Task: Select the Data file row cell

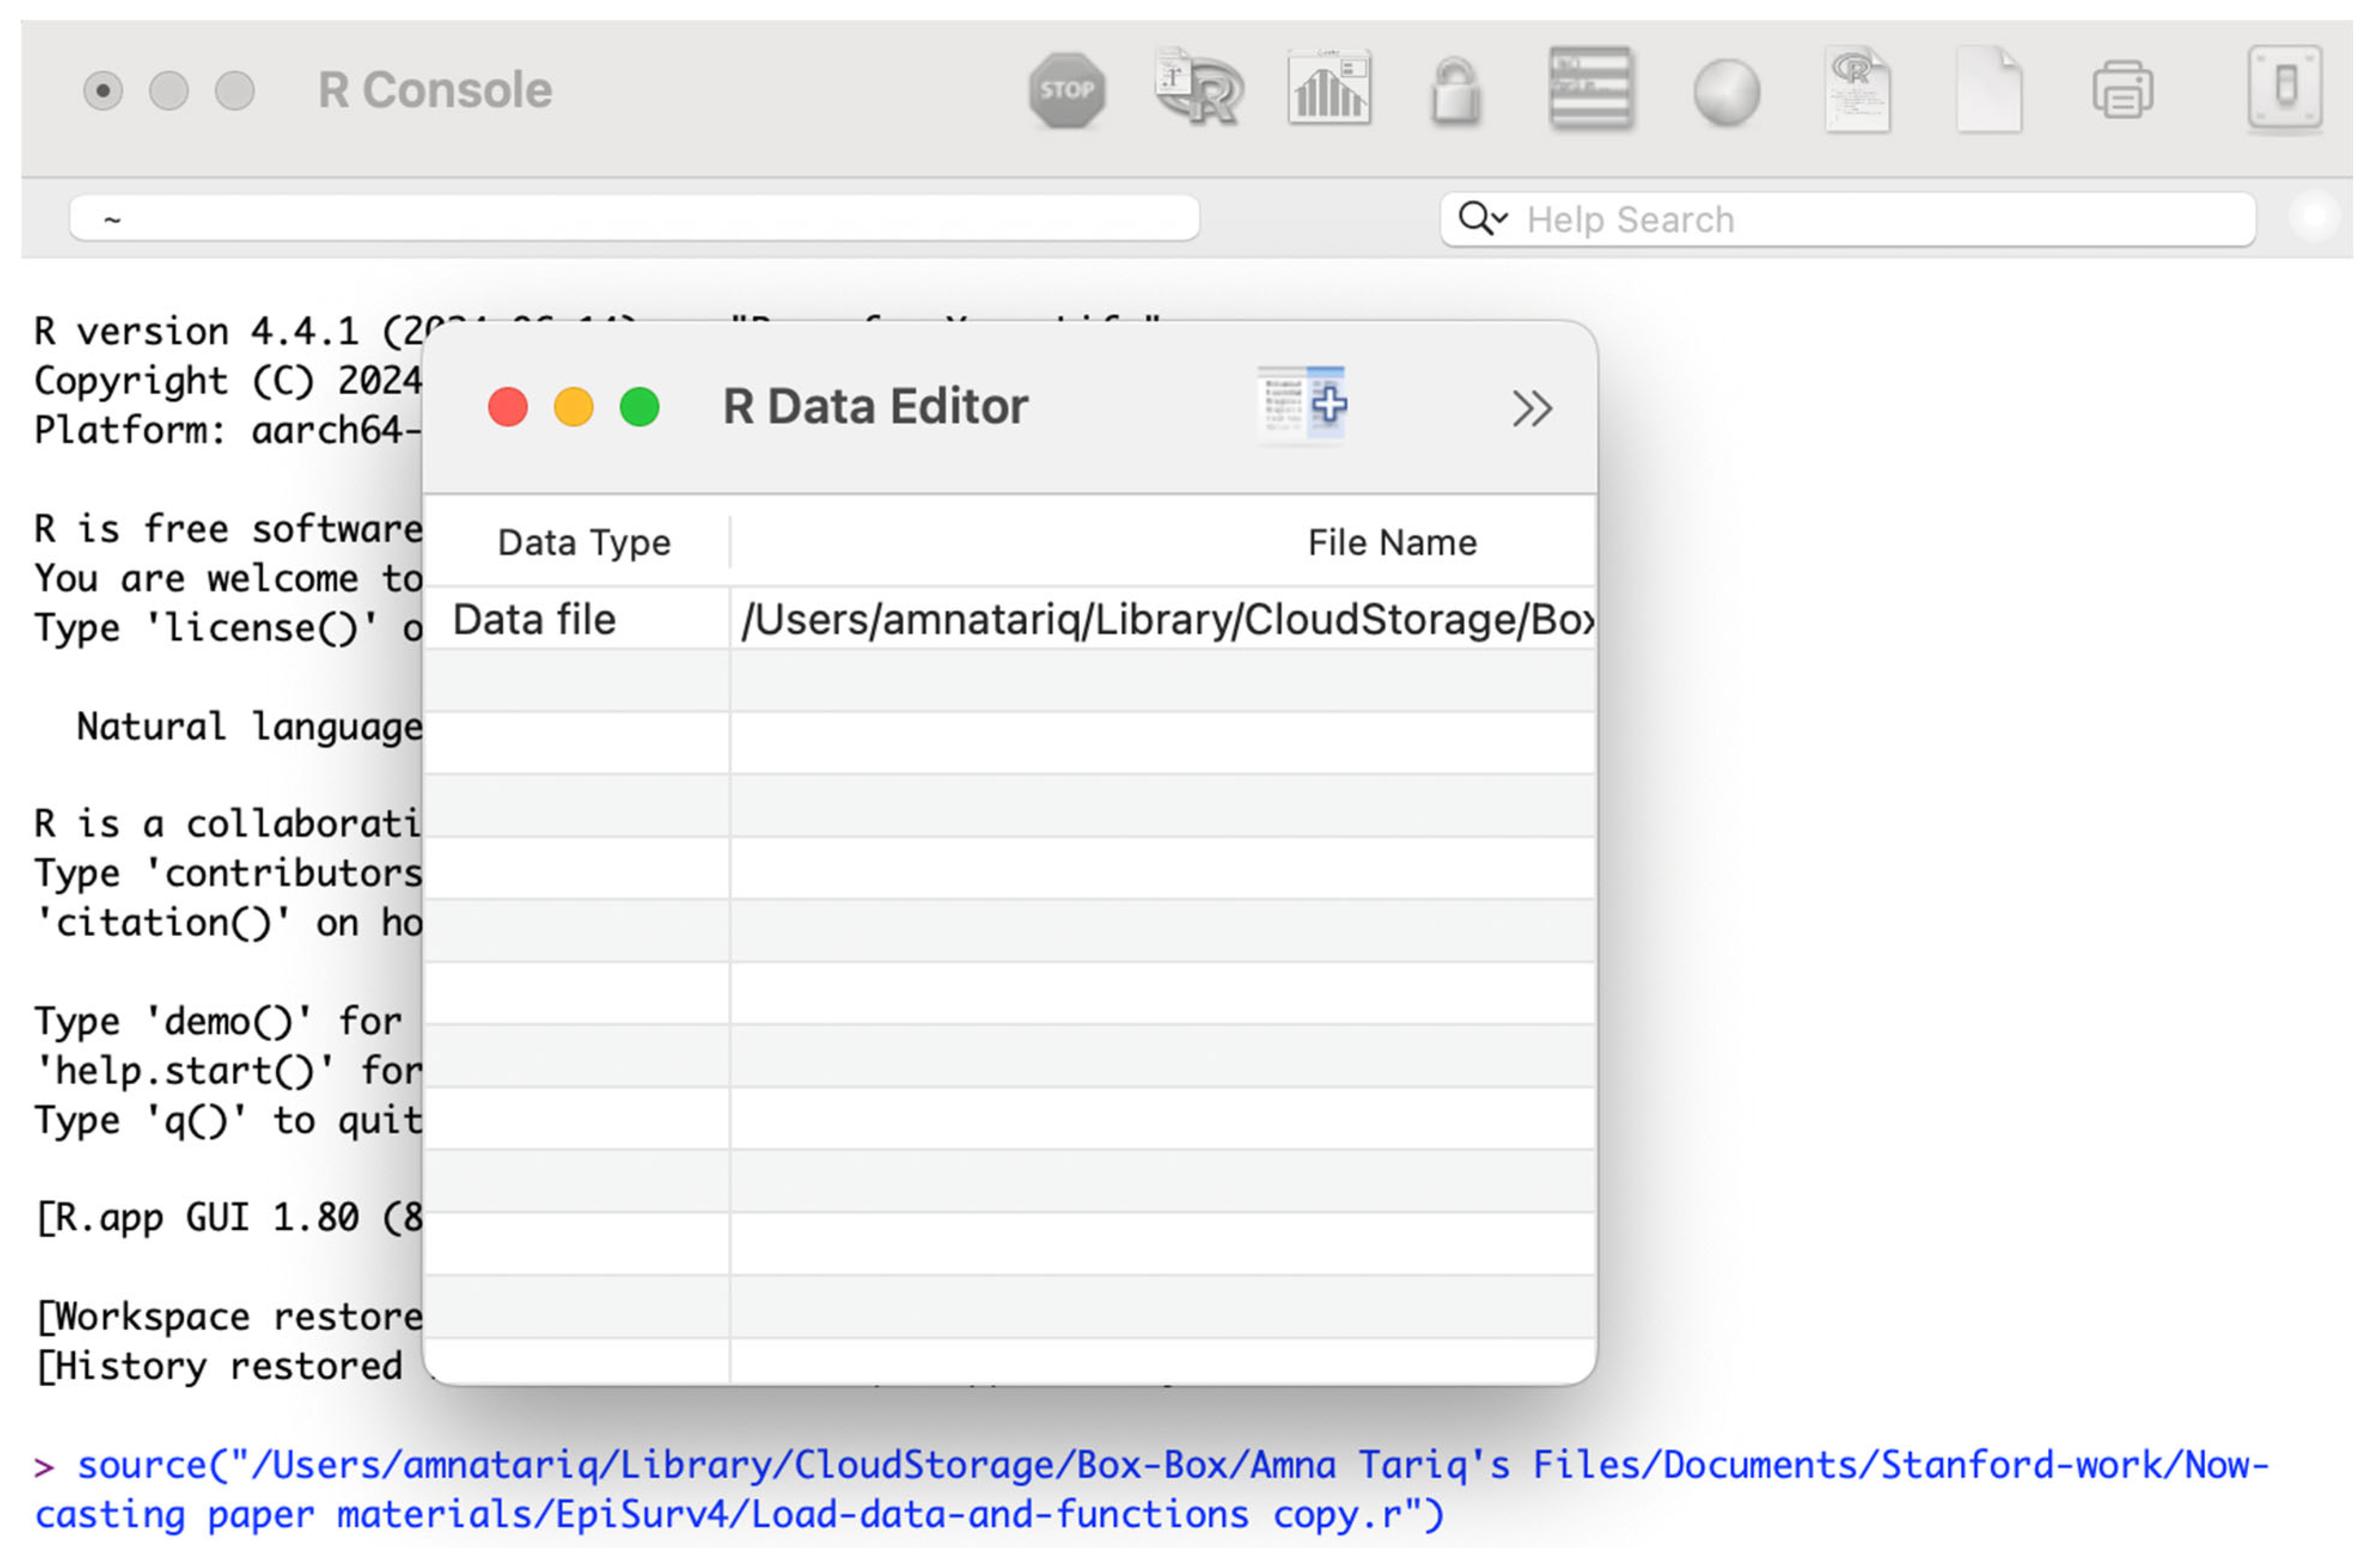Action: click(x=576, y=620)
